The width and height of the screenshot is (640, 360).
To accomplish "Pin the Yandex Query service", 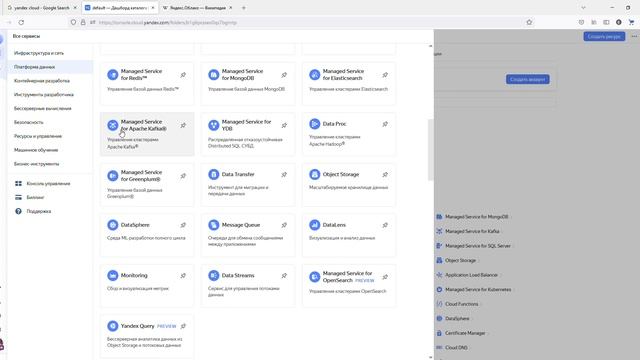I will 183,326.
